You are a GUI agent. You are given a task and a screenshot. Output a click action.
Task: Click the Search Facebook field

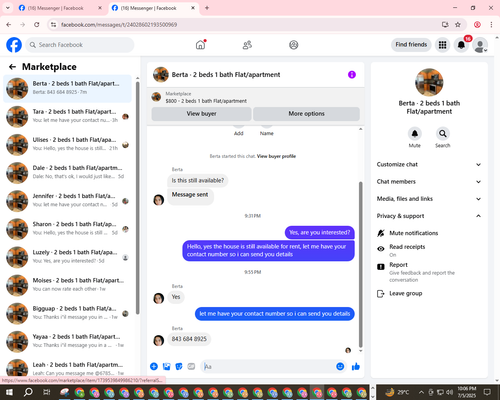[80, 45]
